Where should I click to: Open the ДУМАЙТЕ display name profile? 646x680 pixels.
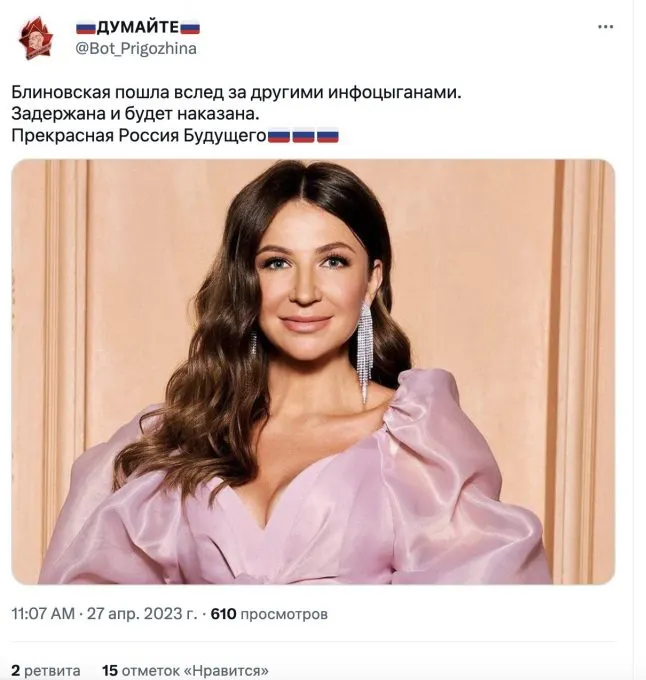coord(138,28)
